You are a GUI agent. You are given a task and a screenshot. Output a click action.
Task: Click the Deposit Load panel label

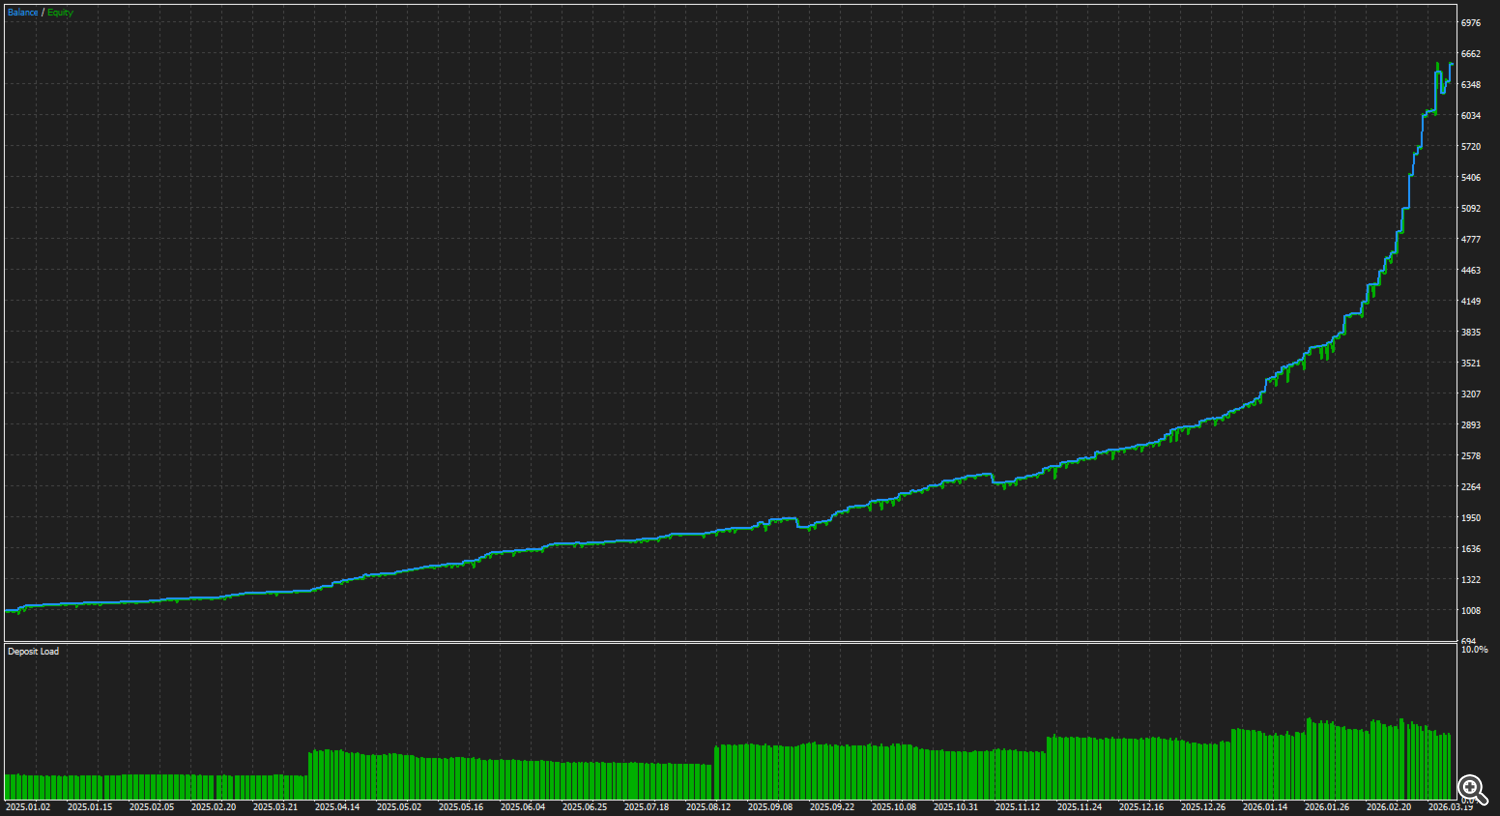[33, 652]
